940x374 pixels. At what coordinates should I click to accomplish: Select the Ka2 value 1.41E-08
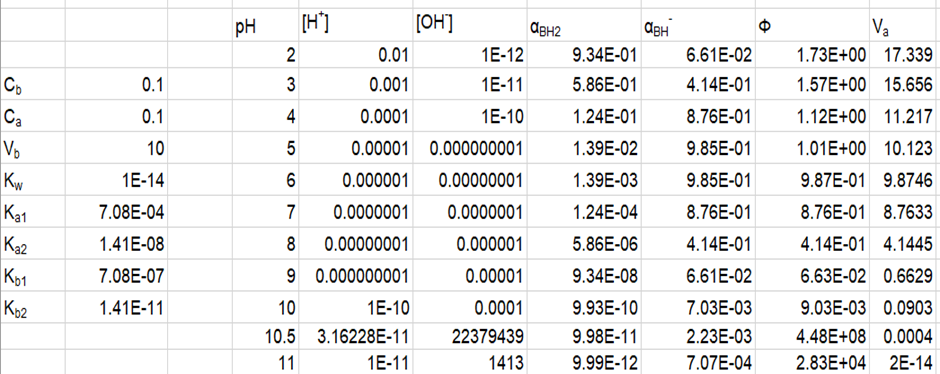tap(116, 244)
